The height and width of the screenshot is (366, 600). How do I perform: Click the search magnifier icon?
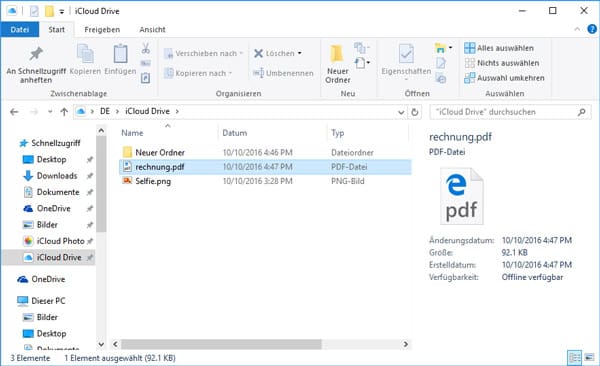(x=582, y=112)
